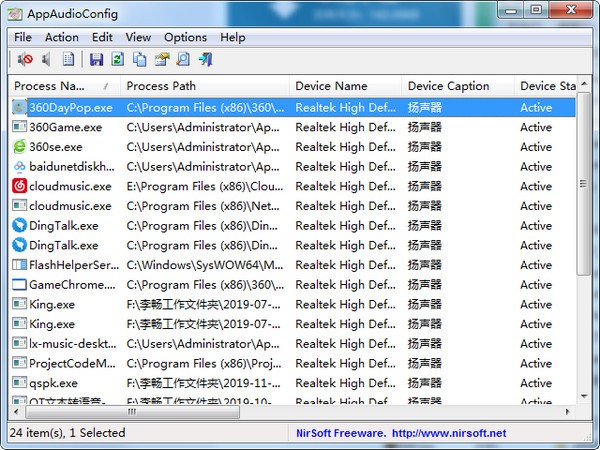The image size is (600, 450).
Task: Click the vertical scrollbar down arrow
Action: (x=585, y=394)
